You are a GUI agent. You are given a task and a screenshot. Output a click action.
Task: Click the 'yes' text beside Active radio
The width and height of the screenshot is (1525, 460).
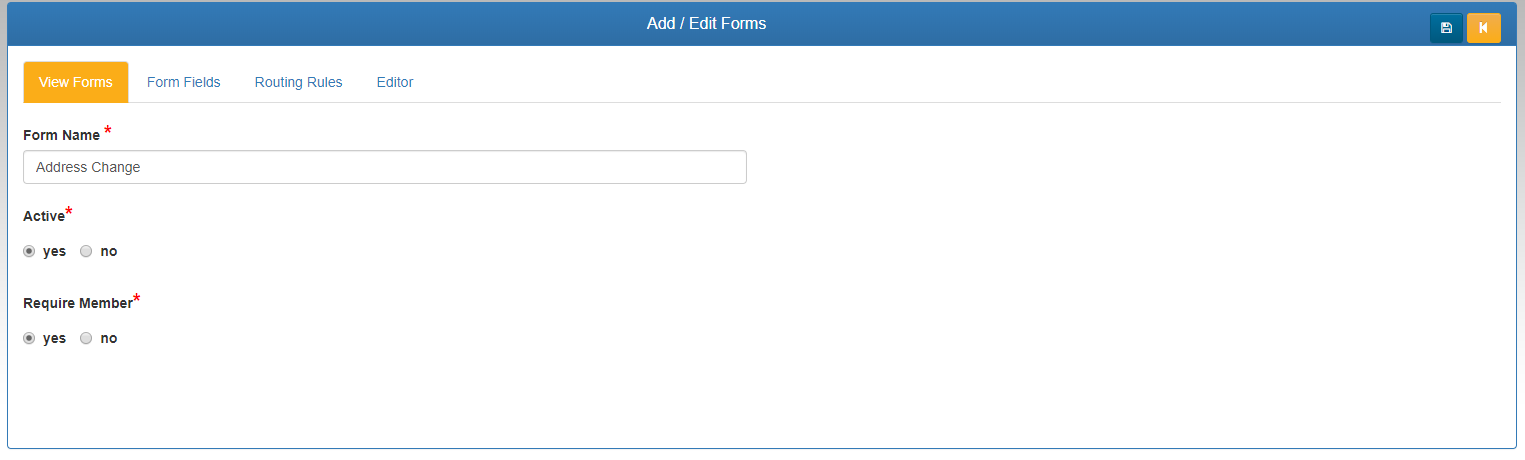click(x=54, y=252)
